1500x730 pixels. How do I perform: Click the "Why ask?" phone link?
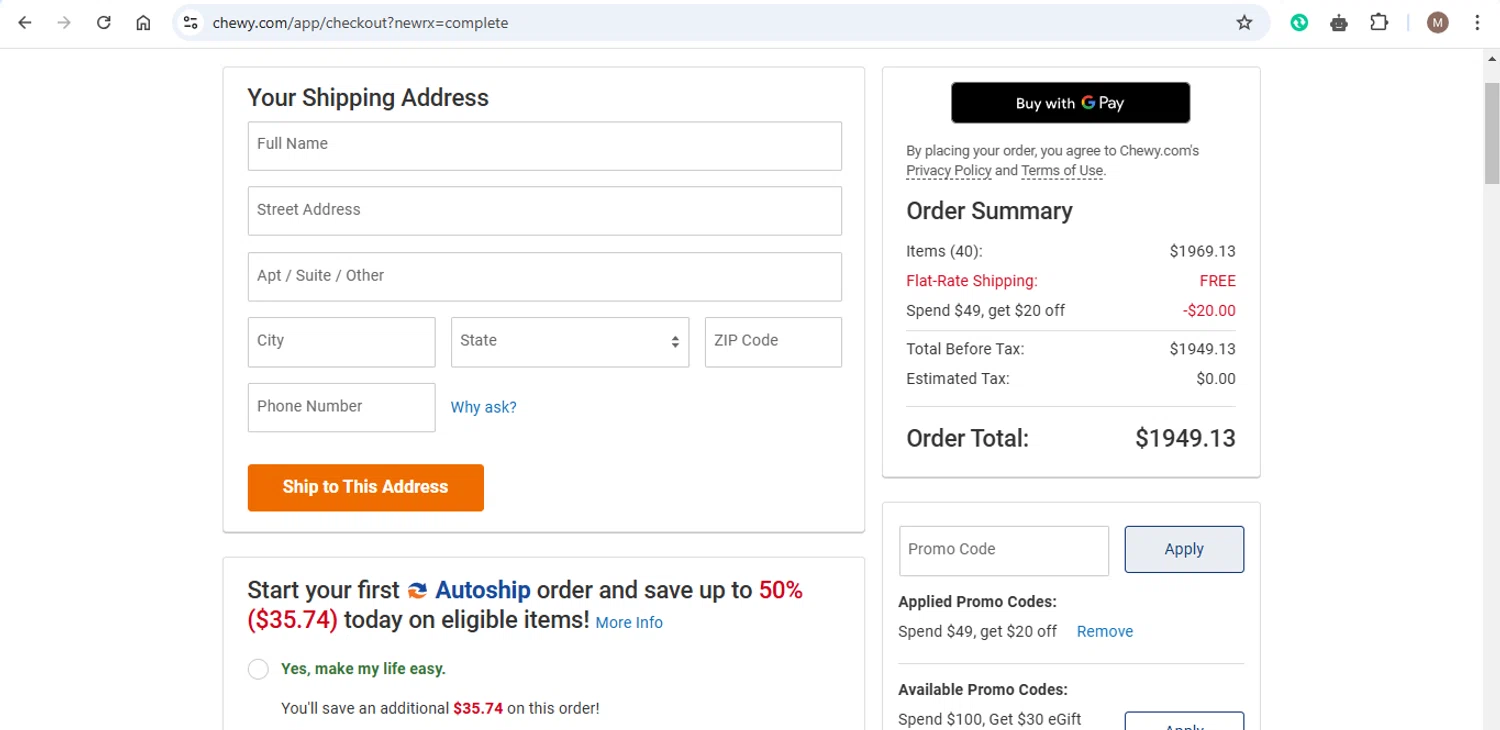tap(483, 407)
